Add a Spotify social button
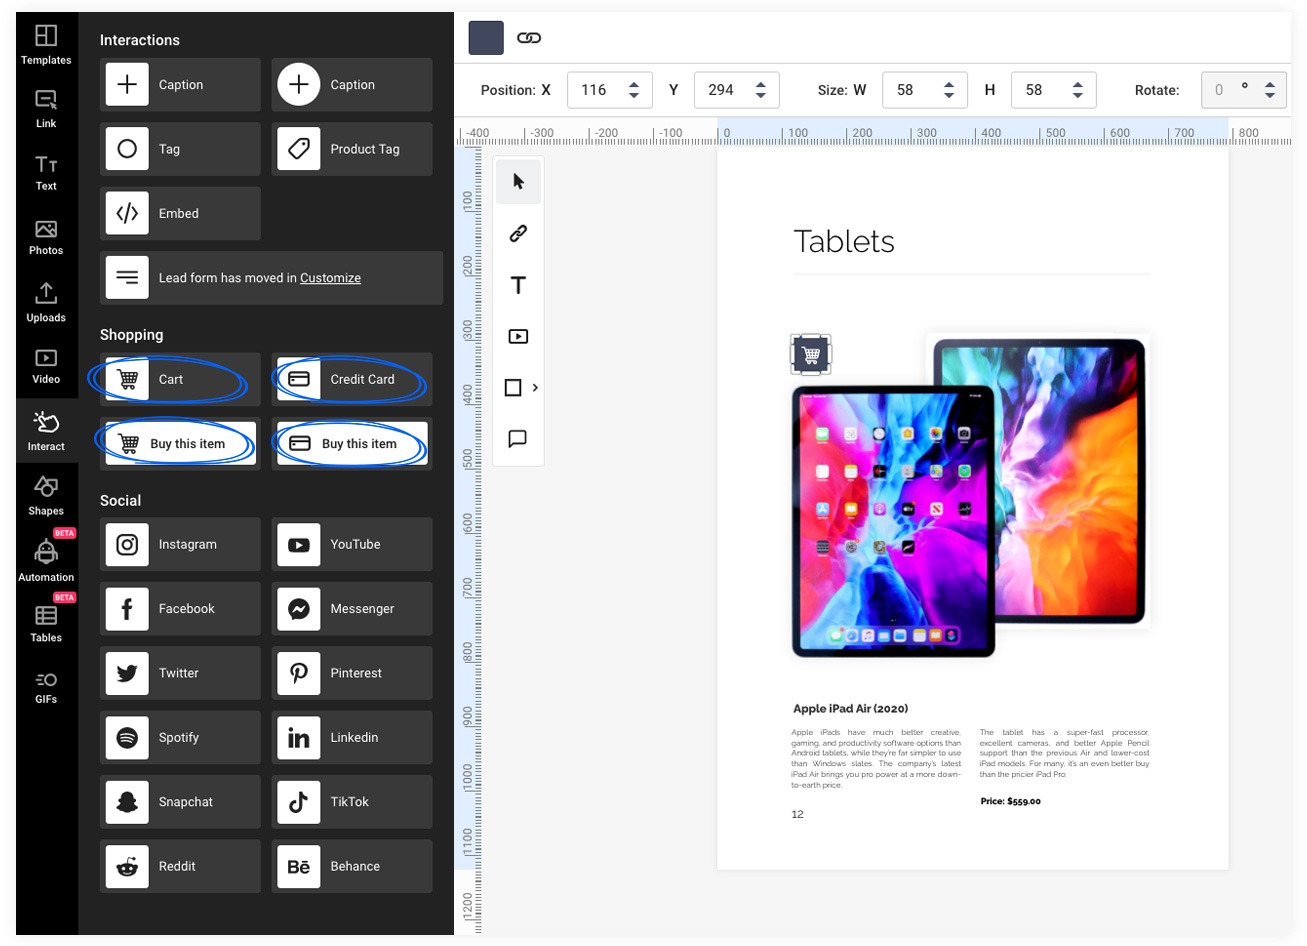The height and width of the screenshot is (946, 1307). pos(180,737)
